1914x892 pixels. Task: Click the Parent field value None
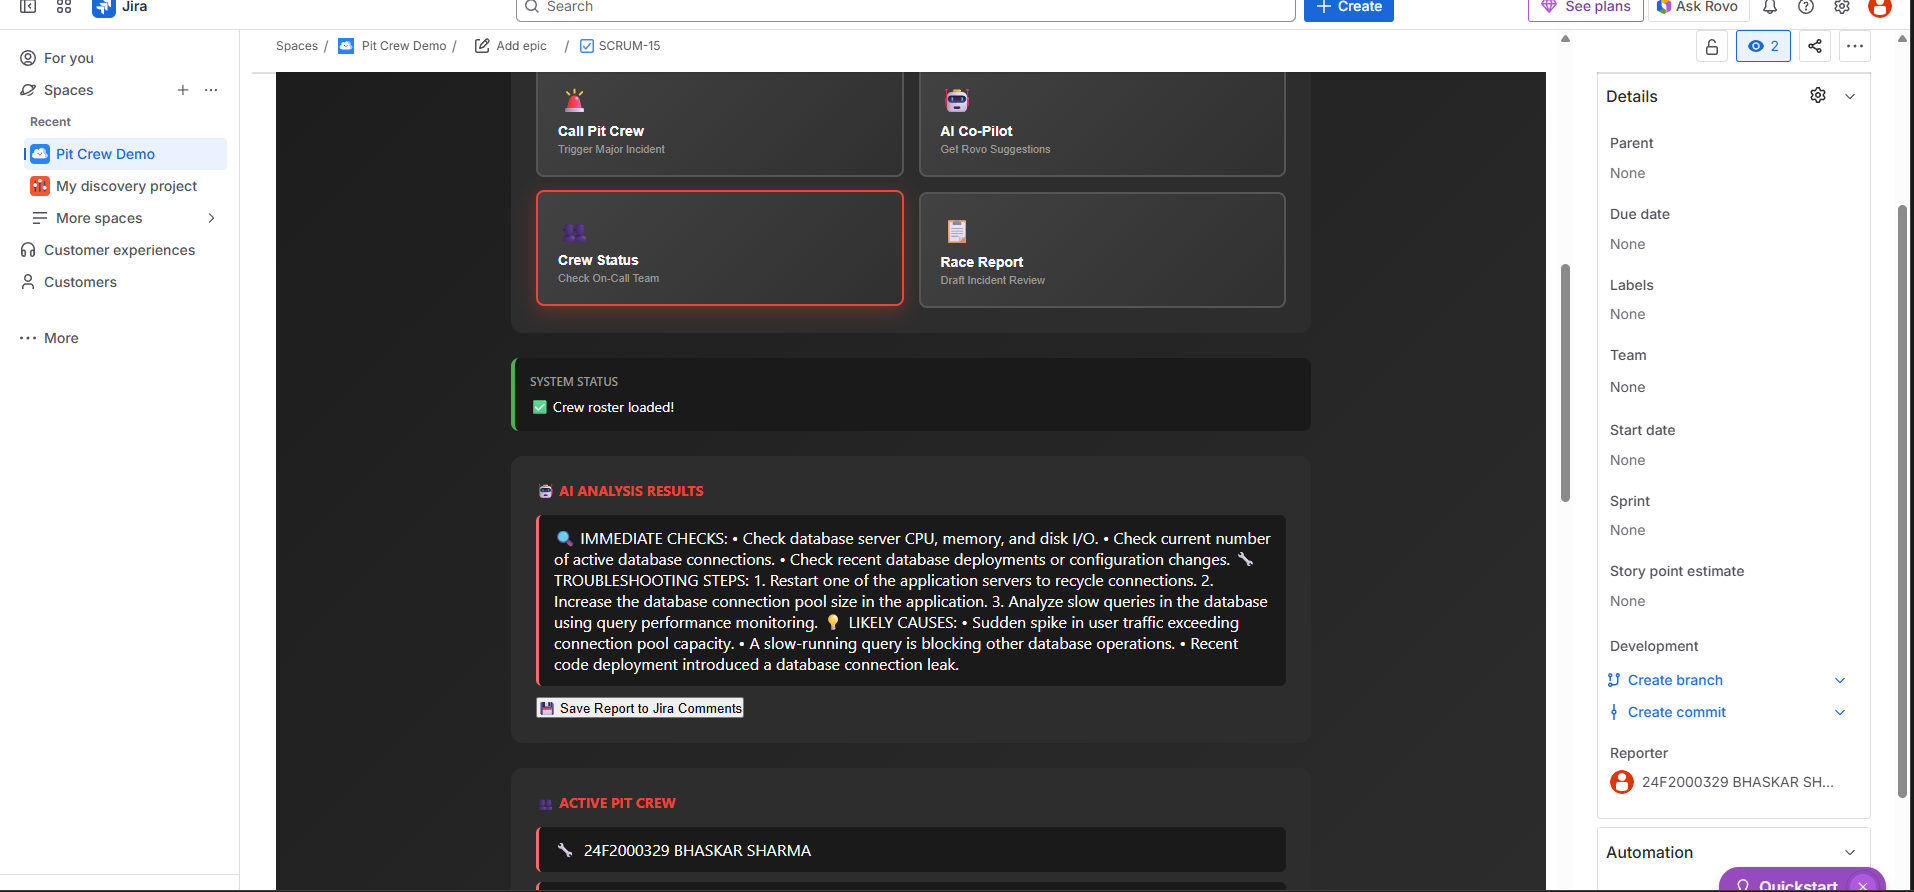point(1627,173)
